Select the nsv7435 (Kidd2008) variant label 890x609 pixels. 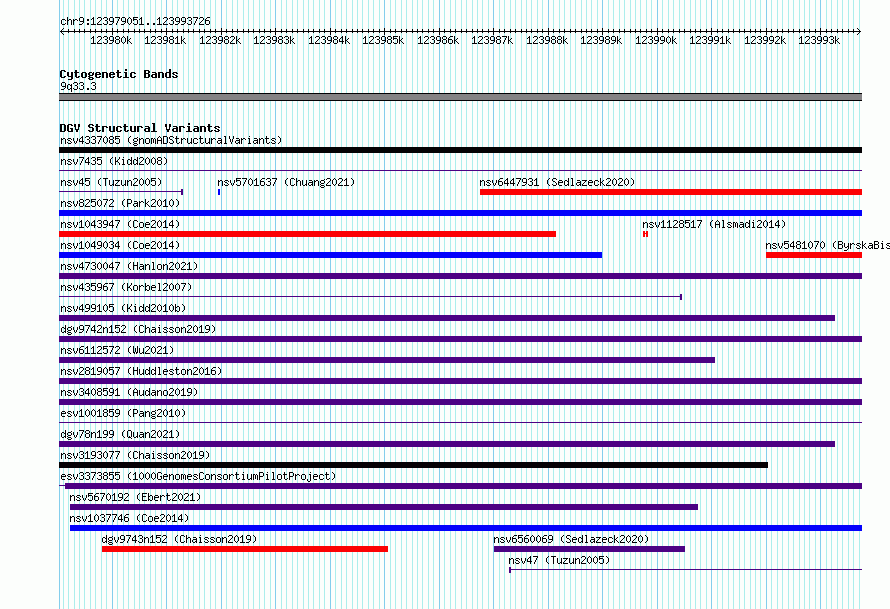[x=114, y=161]
